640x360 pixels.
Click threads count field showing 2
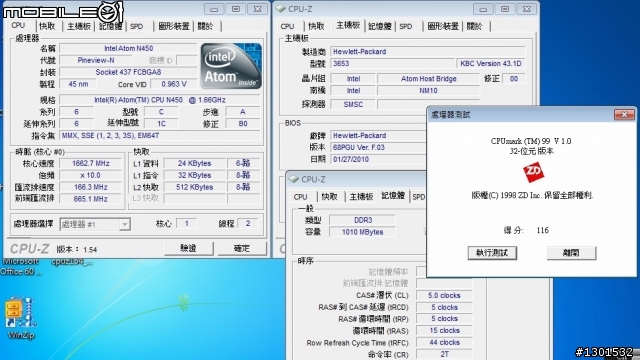248,223
